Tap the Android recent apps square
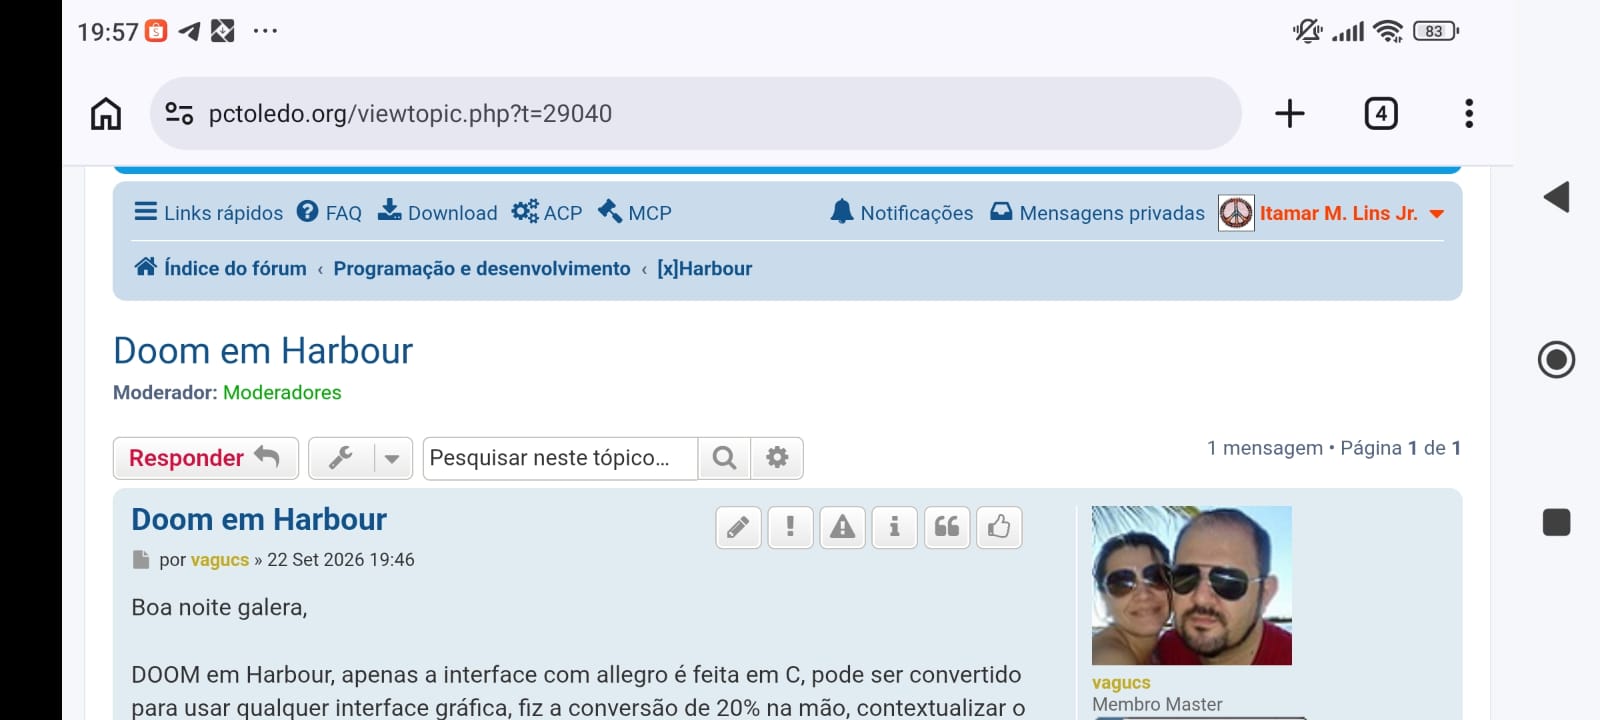1600x720 pixels. coord(1556,522)
